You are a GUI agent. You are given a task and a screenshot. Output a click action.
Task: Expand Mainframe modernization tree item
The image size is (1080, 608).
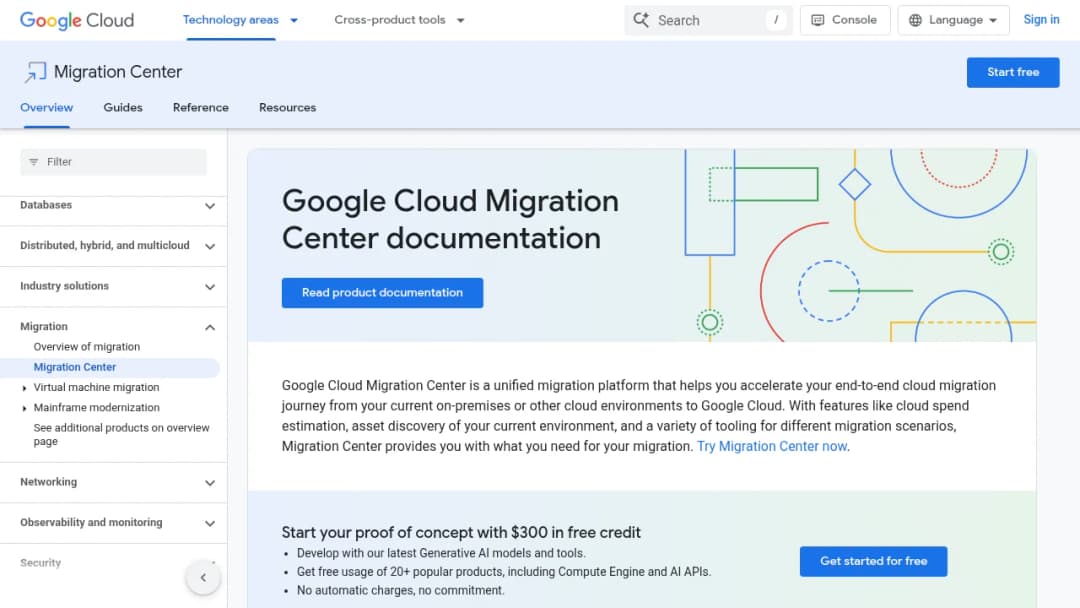(x=25, y=408)
